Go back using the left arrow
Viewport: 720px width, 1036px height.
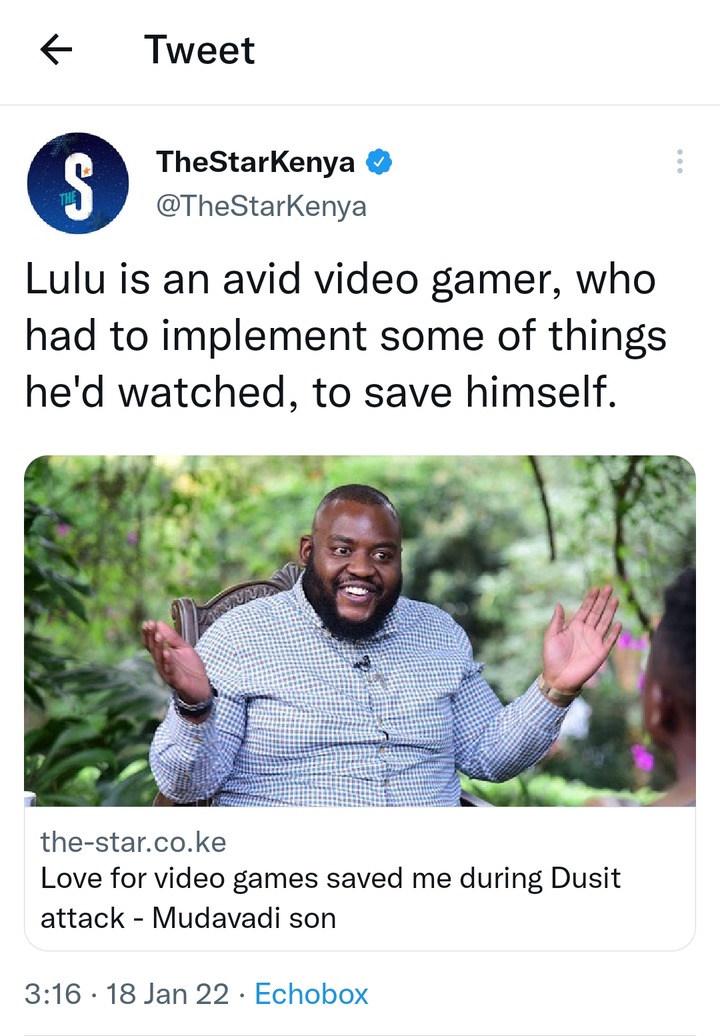(56, 50)
